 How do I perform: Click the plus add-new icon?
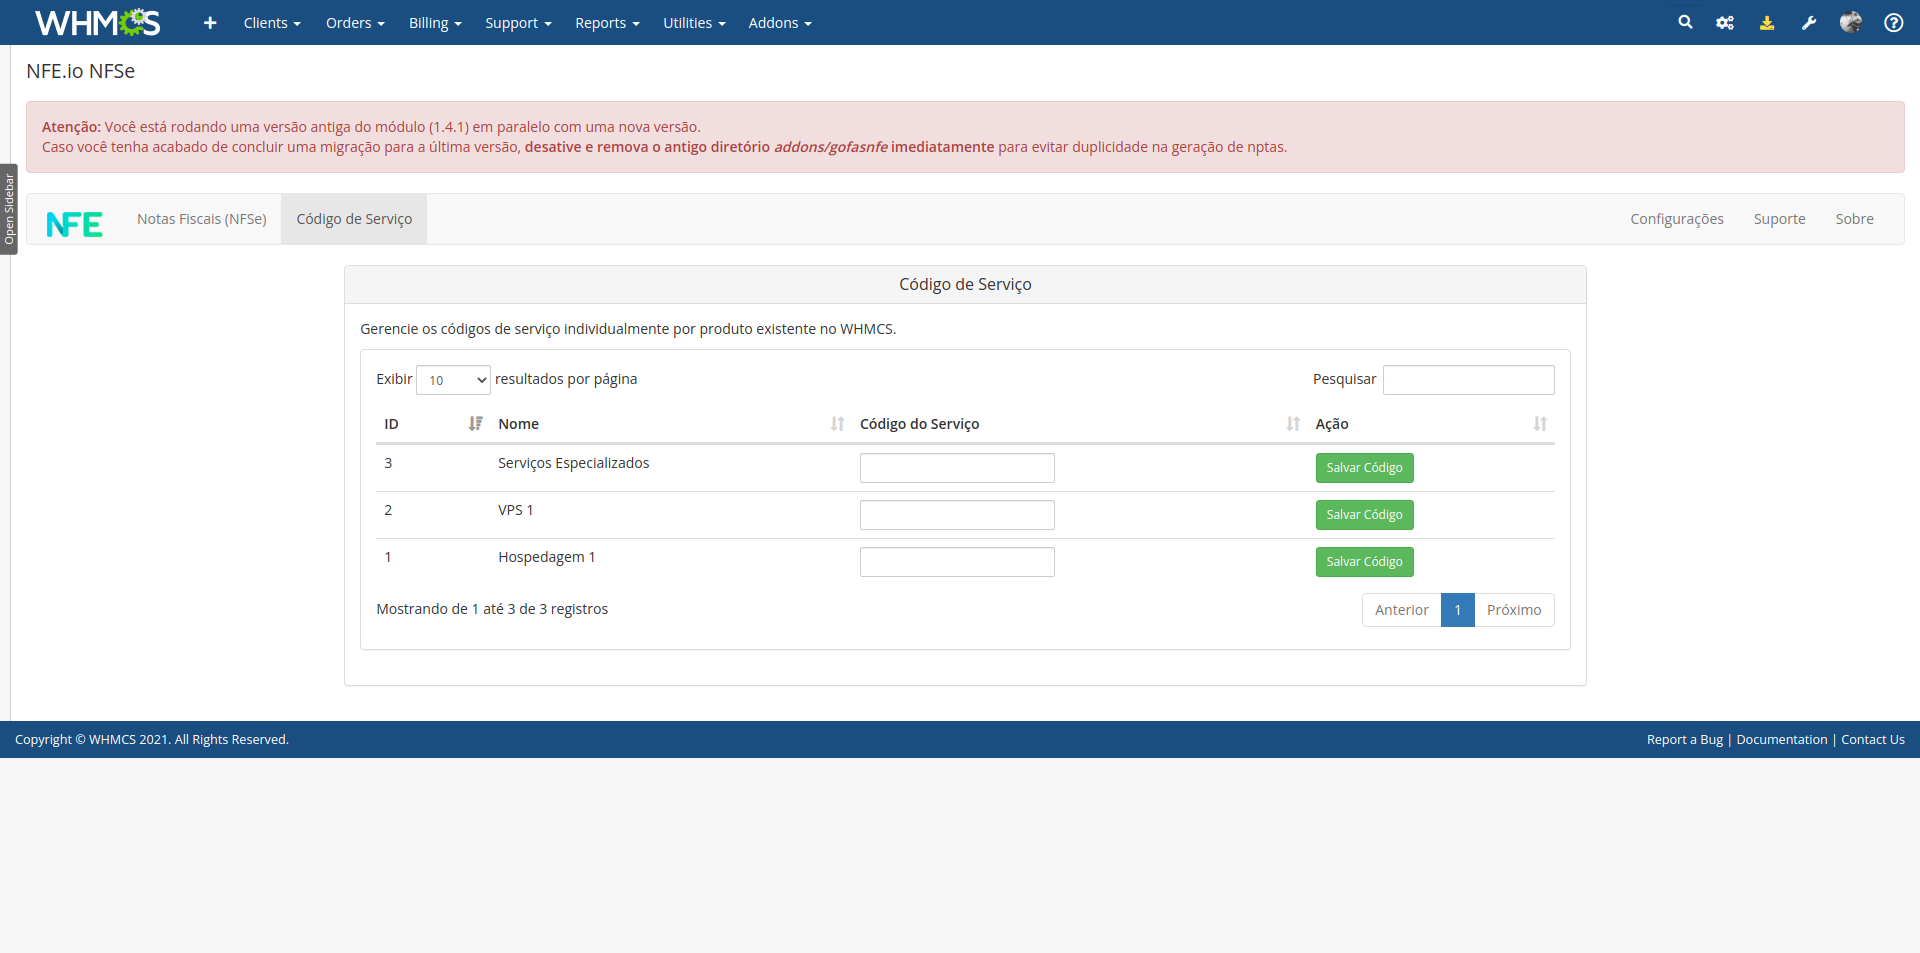(x=210, y=22)
